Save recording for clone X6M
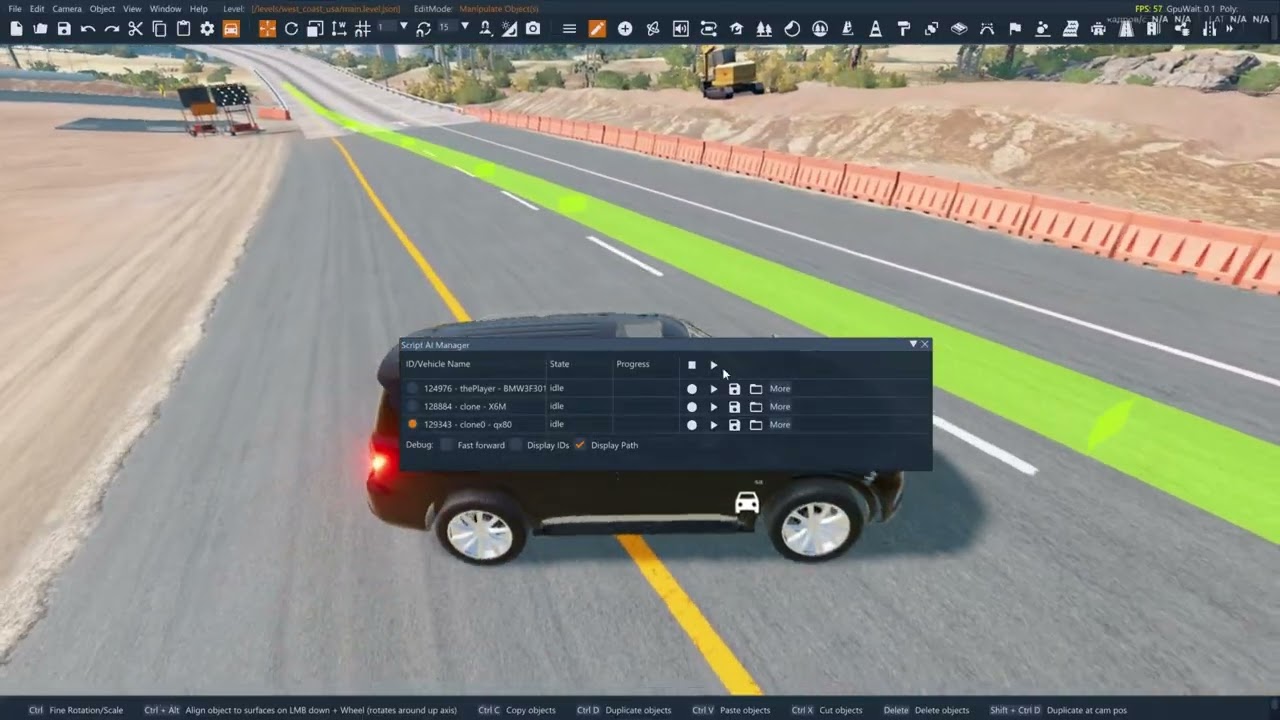The width and height of the screenshot is (1280, 720). click(x=734, y=407)
